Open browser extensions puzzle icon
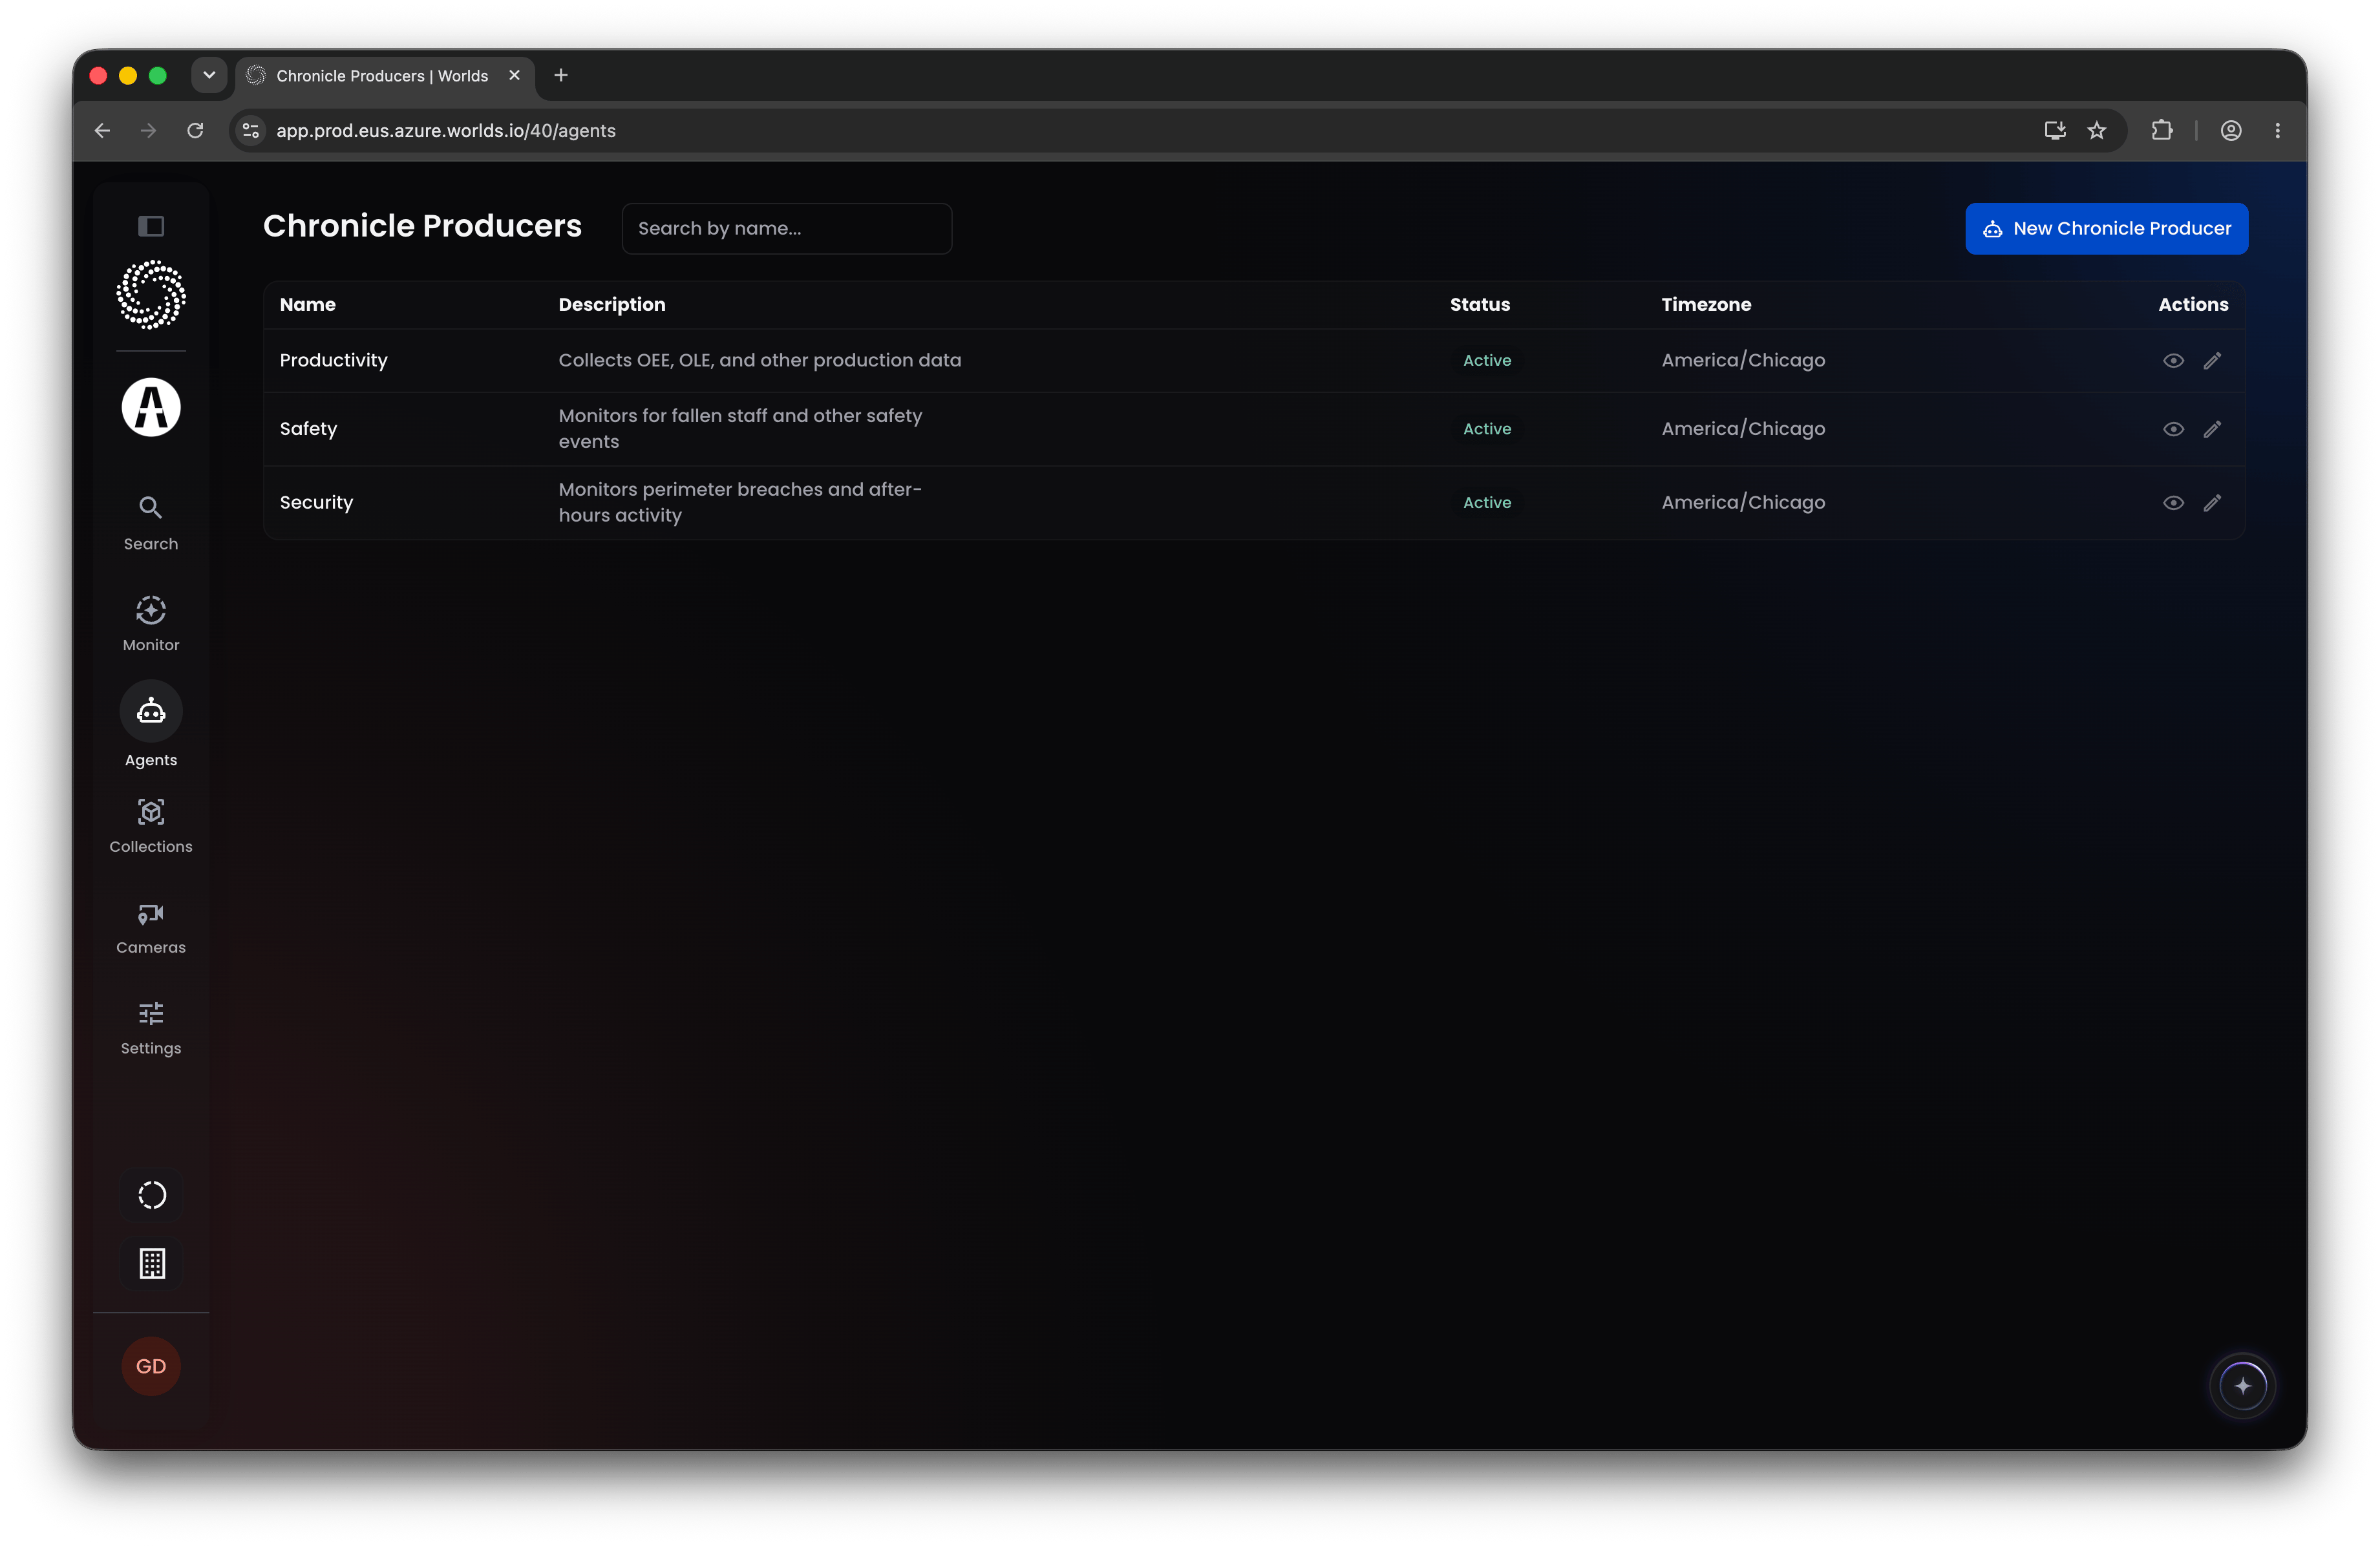This screenshot has height=1546, width=2380. coord(2162,131)
